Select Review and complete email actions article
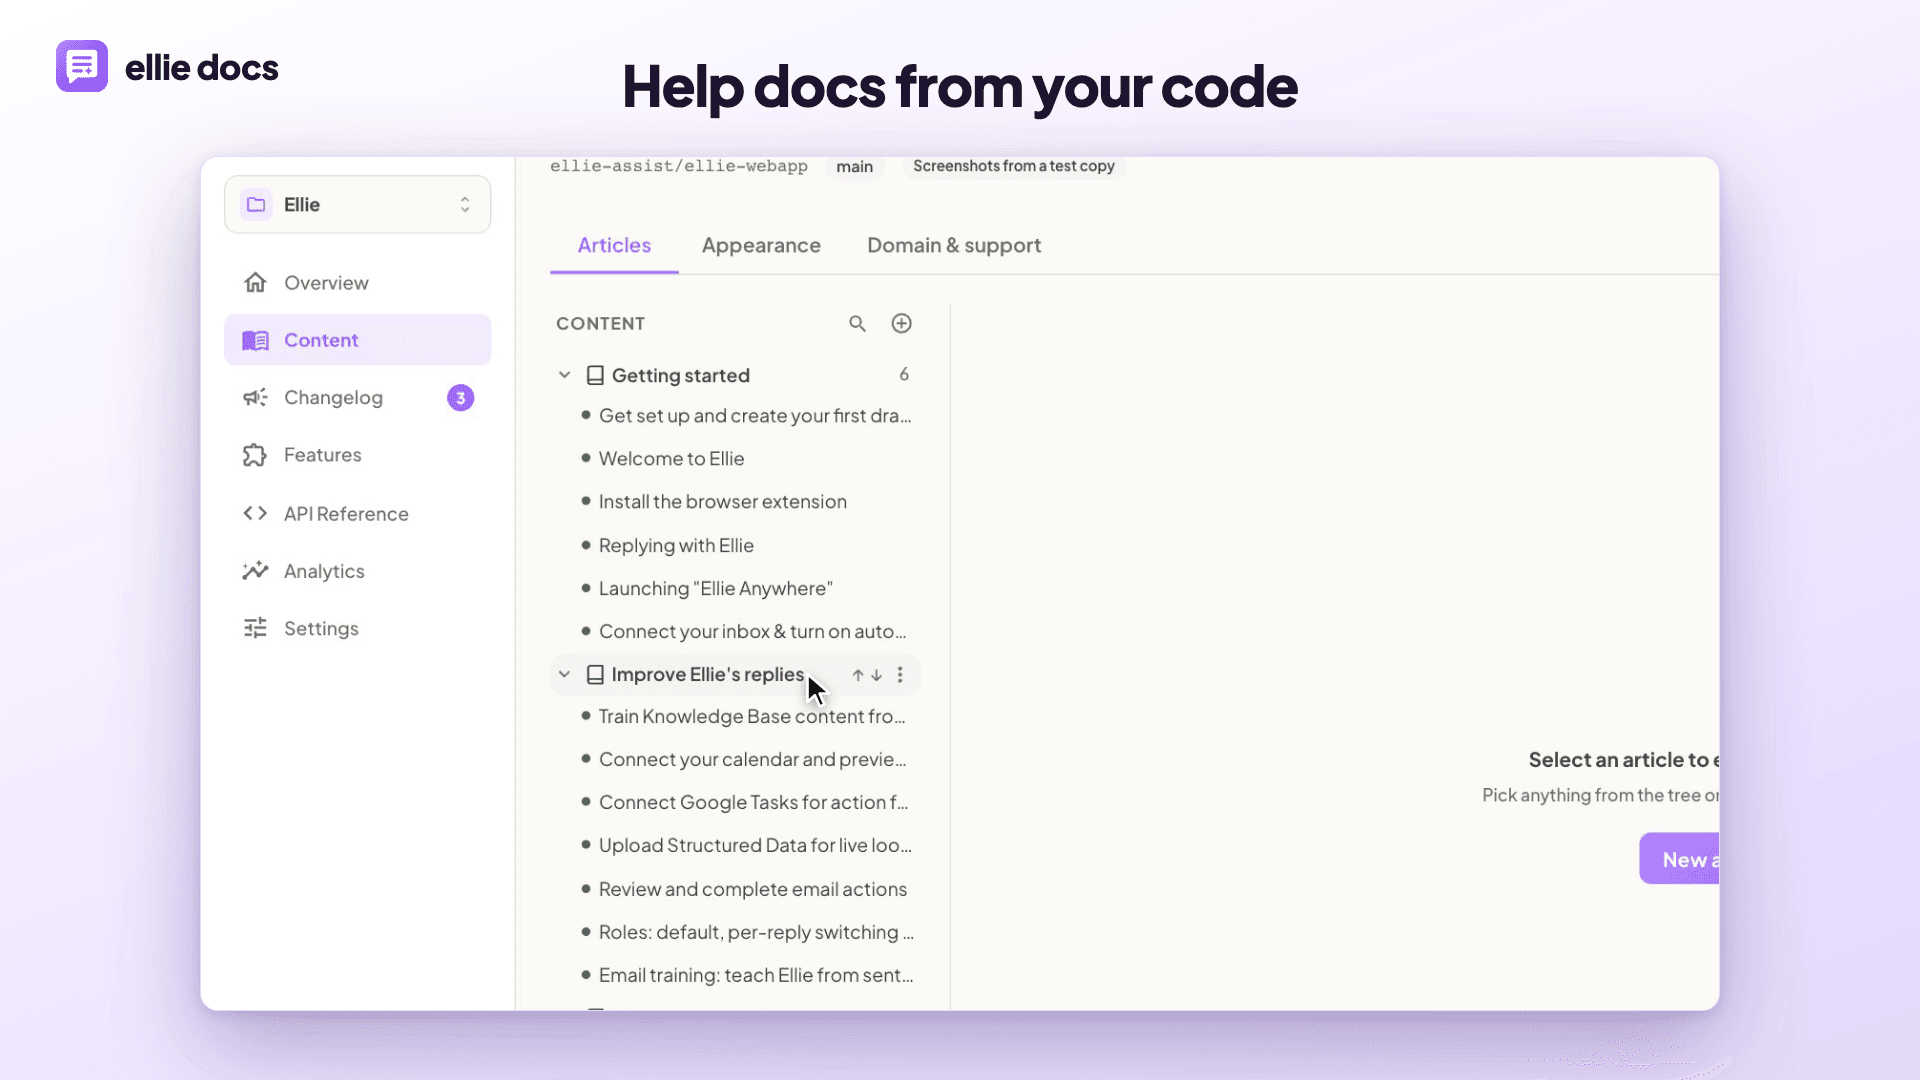Screen dimensions: 1920x1080 752,889
